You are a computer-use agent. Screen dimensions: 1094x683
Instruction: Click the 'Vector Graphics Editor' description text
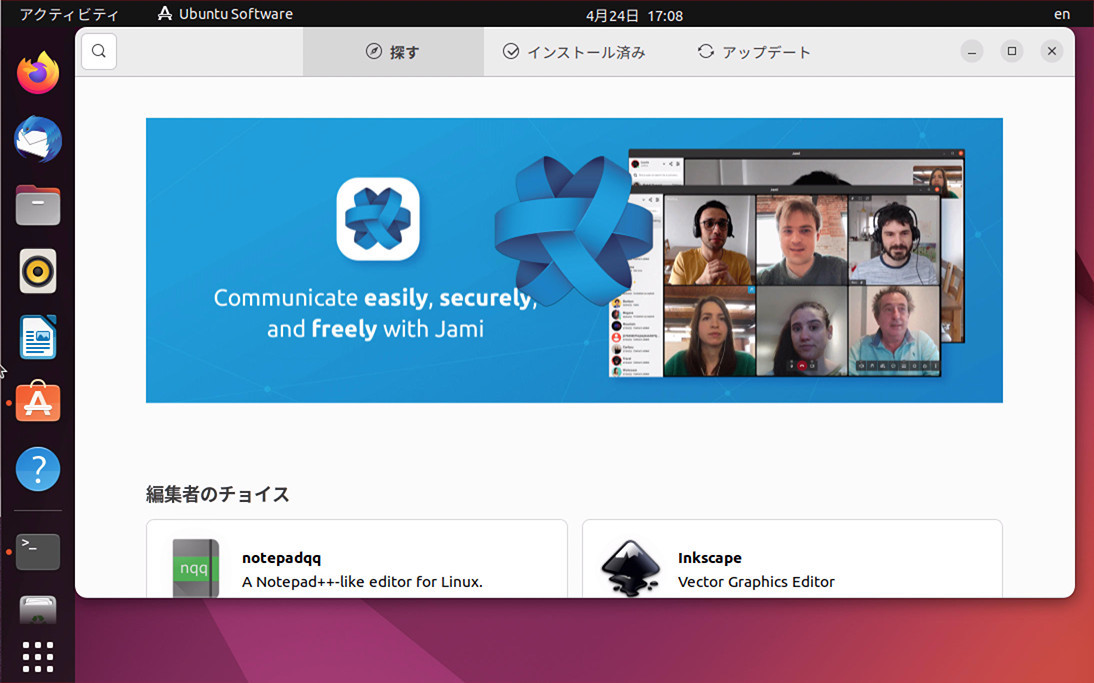[756, 582]
